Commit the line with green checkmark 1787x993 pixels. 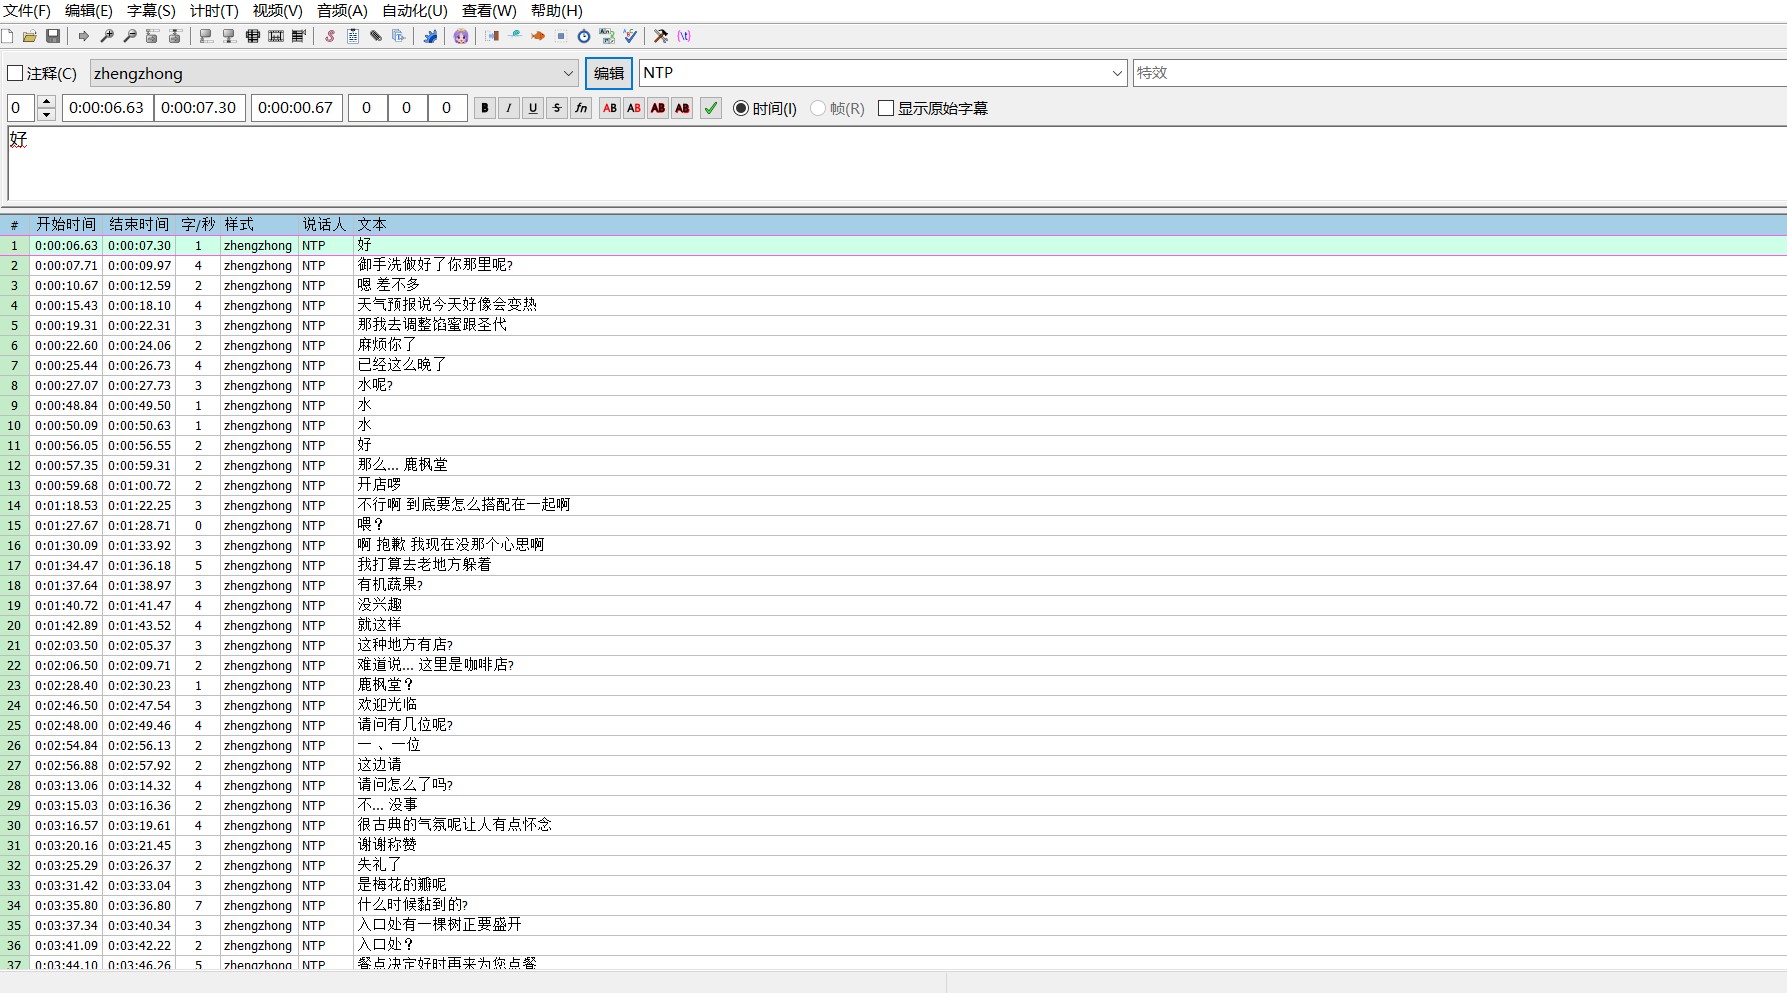[x=711, y=108]
